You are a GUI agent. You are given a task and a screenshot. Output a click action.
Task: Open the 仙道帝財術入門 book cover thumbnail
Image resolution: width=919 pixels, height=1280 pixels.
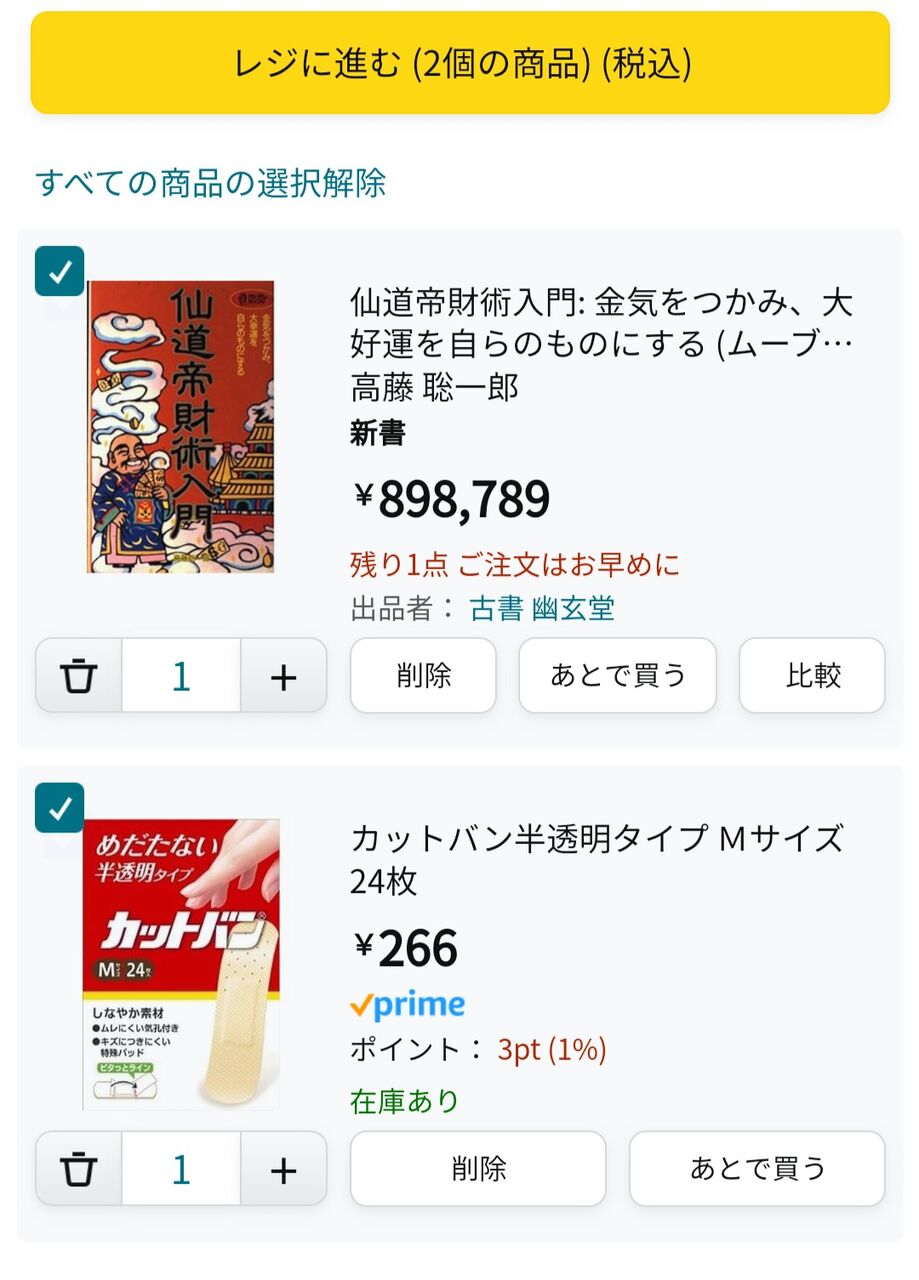[x=180, y=427]
